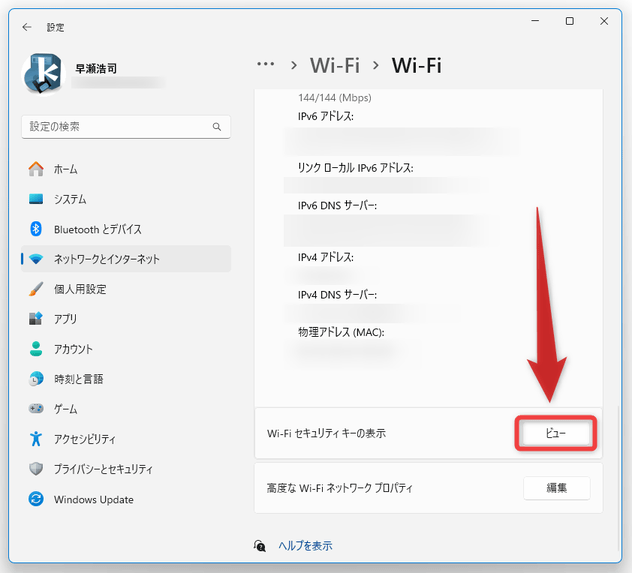Viewport: 632px width, 573px height.
Task: Open 時刻と言語 settings label
Action: pyautogui.click(x=79, y=379)
